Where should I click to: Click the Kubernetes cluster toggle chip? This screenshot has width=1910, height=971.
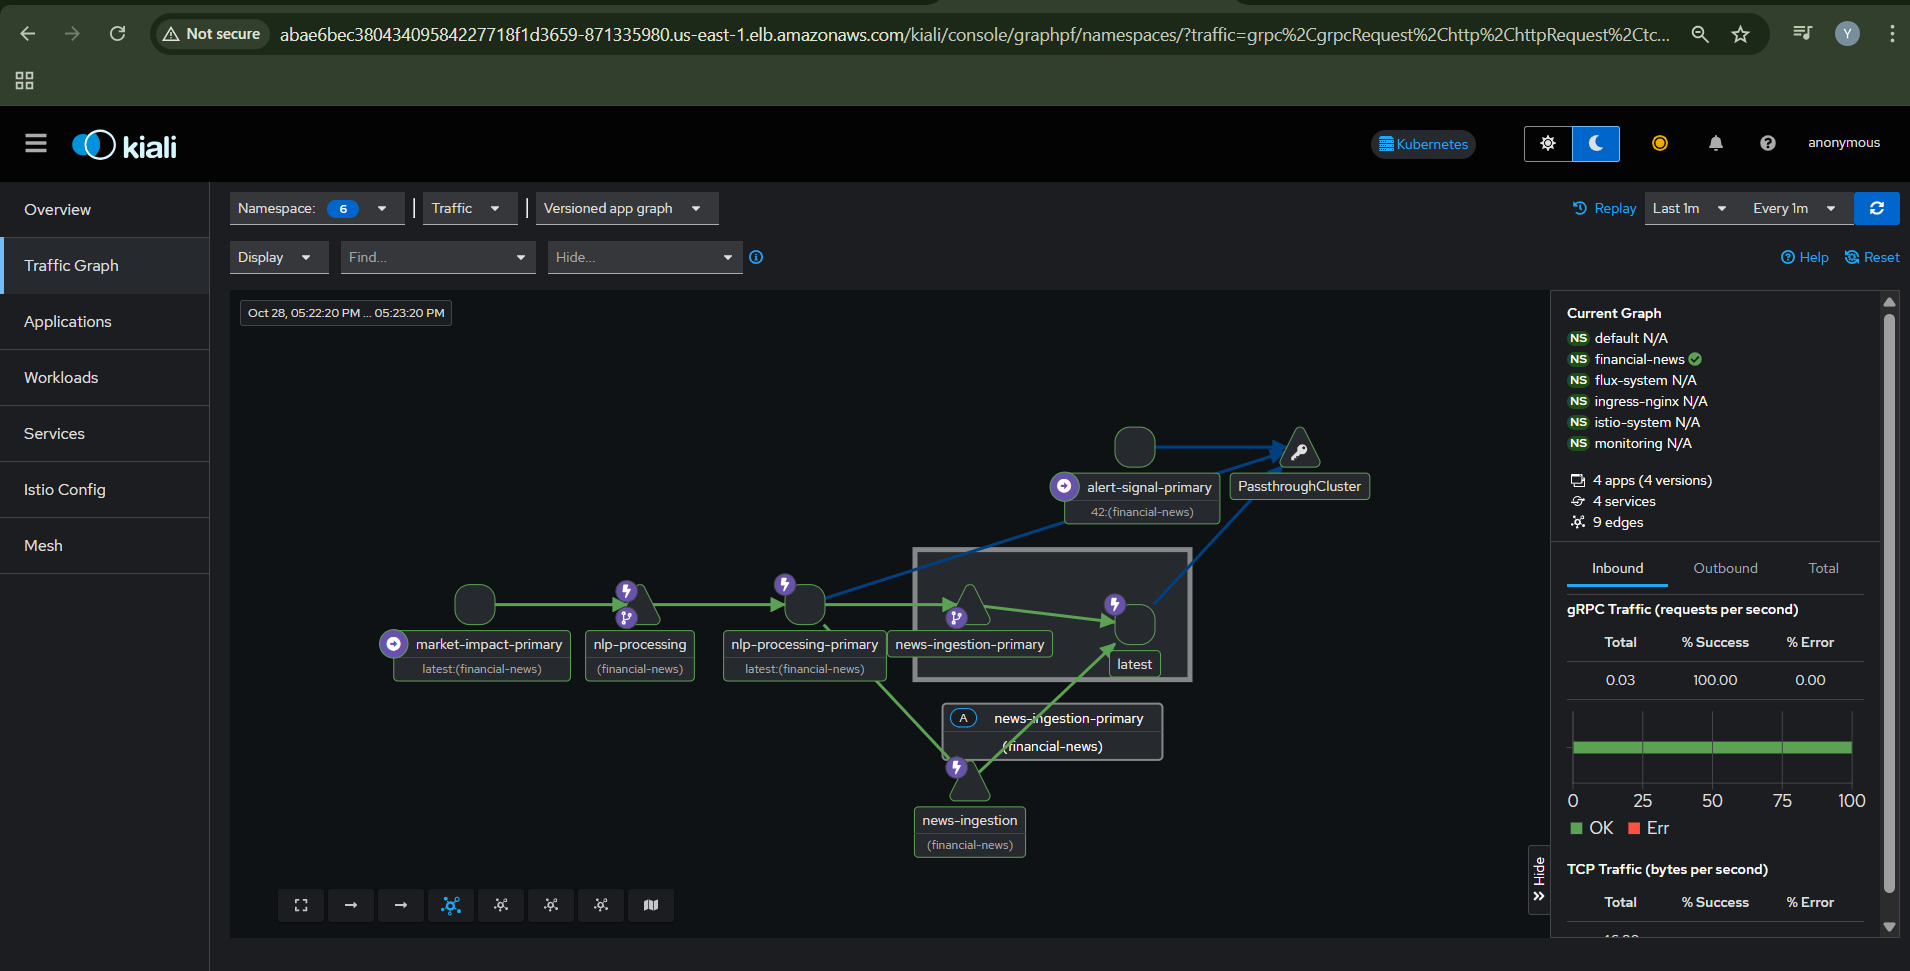(x=1422, y=144)
